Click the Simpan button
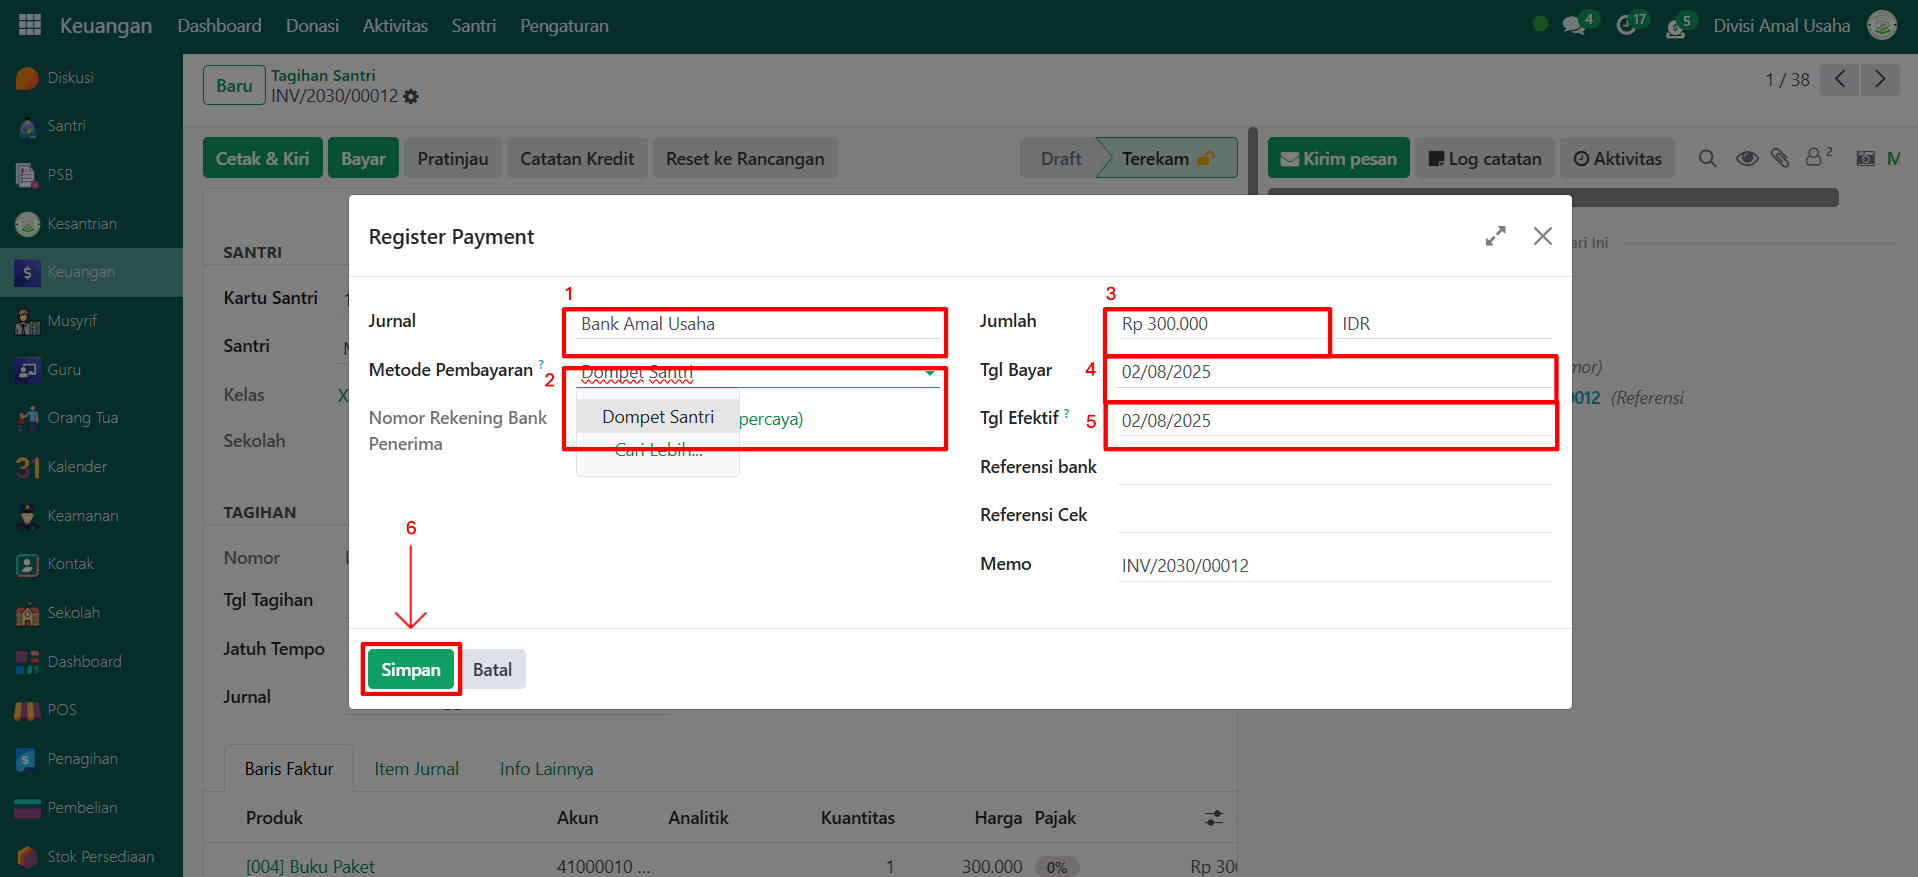Screen dimensions: 1918x877 pos(410,670)
